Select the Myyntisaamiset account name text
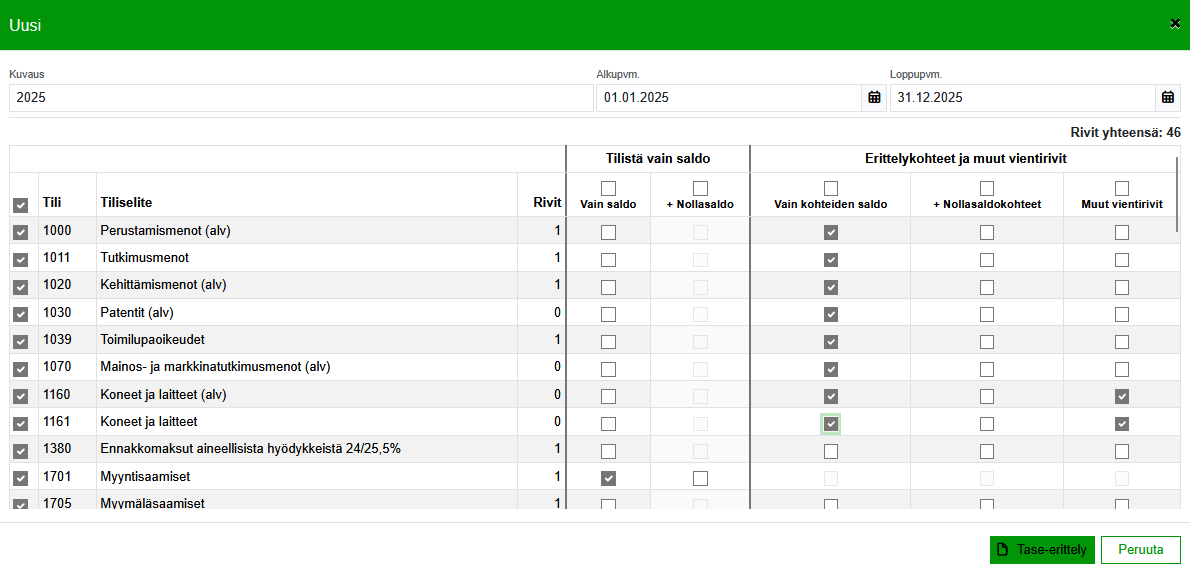This screenshot has width=1190, height=574. click(x=146, y=477)
